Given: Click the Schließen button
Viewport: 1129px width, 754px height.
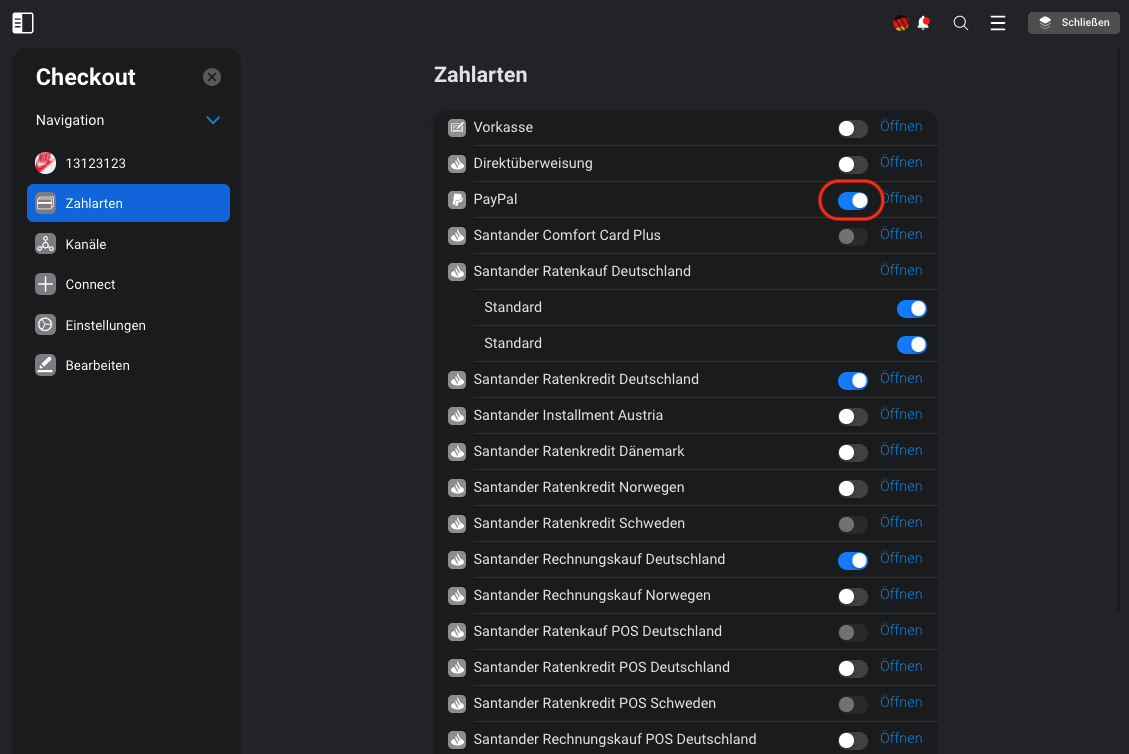Looking at the screenshot, I should (1074, 22).
